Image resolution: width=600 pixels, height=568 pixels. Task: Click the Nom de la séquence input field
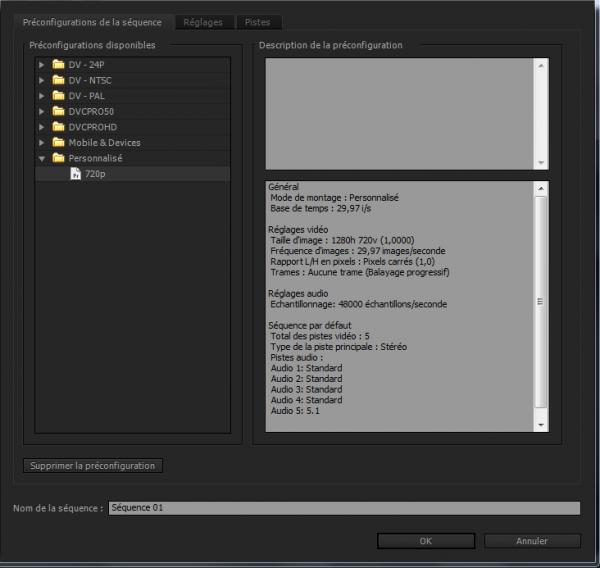(344, 508)
